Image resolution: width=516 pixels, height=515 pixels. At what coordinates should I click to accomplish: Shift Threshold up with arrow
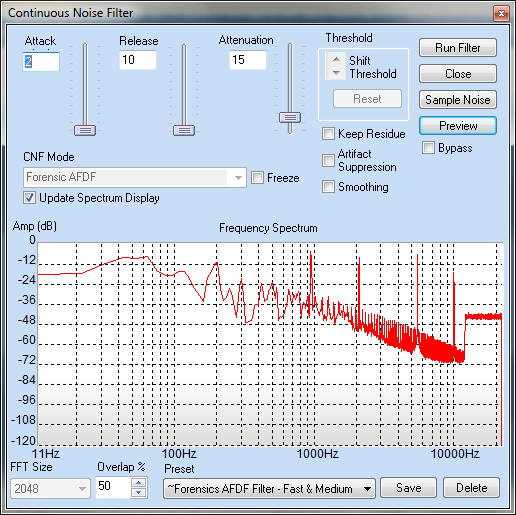[x=336, y=59]
